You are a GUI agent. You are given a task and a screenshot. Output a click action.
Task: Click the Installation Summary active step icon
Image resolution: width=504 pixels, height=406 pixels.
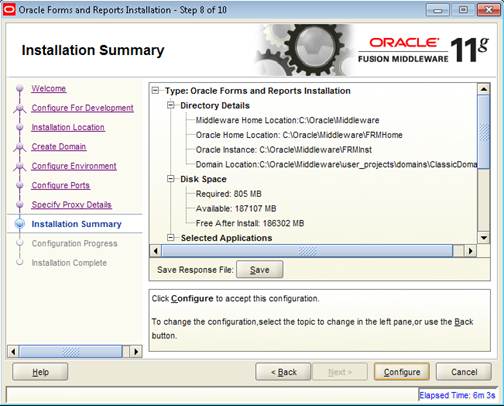[20, 224]
